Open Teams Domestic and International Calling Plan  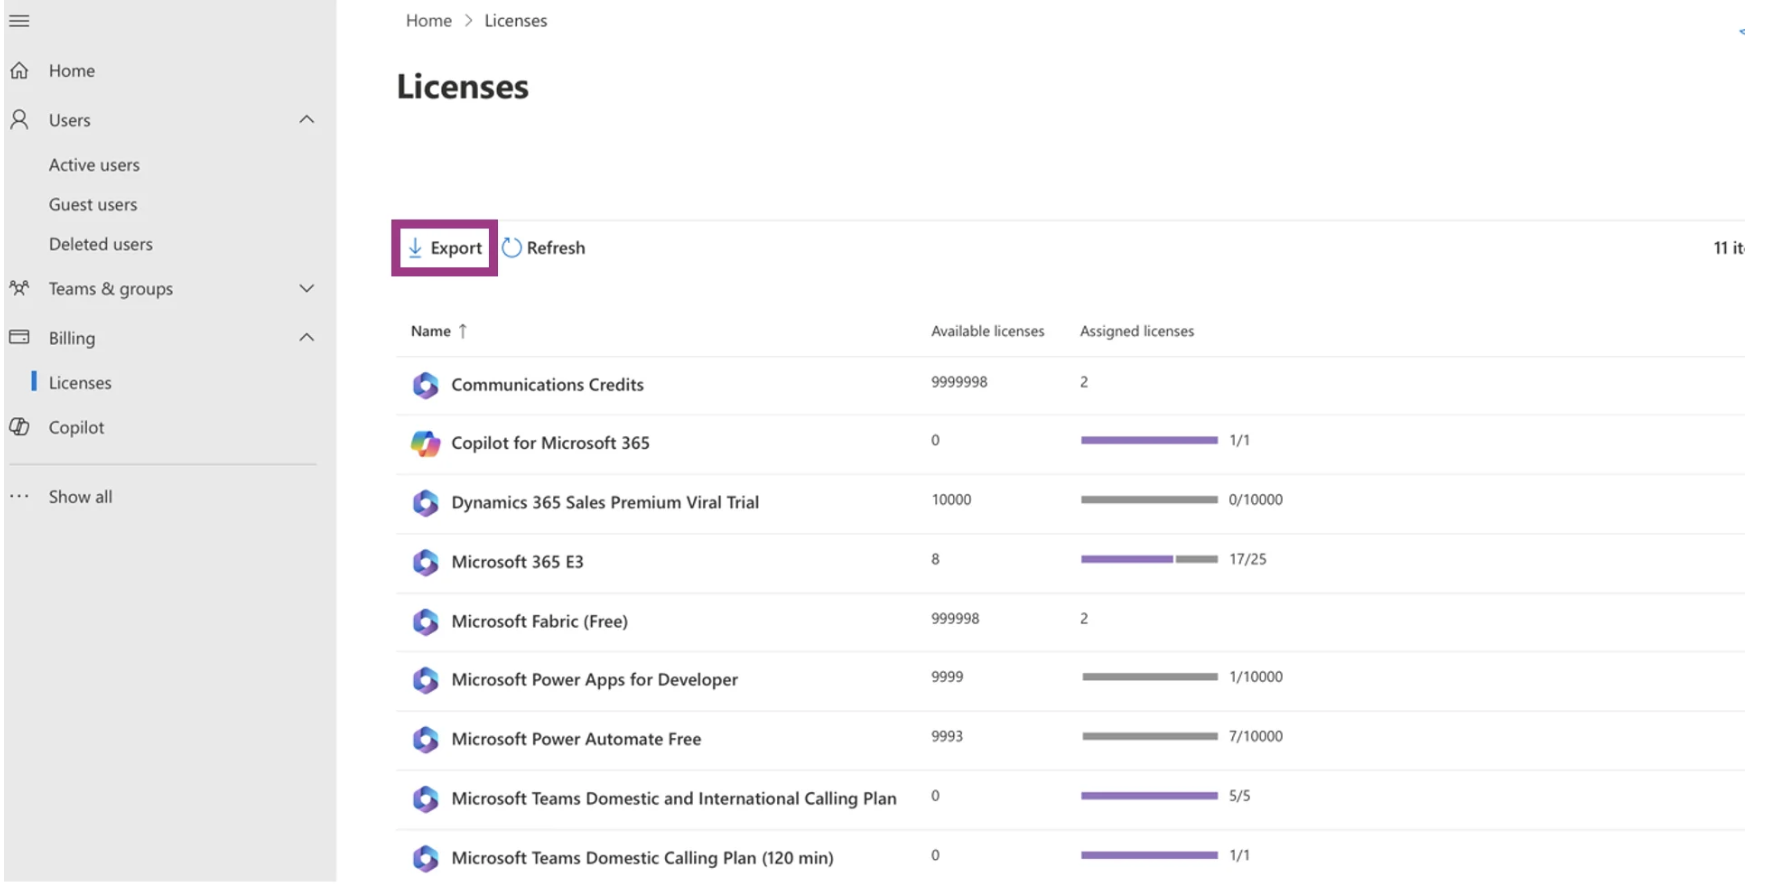click(x=673, y=798)
